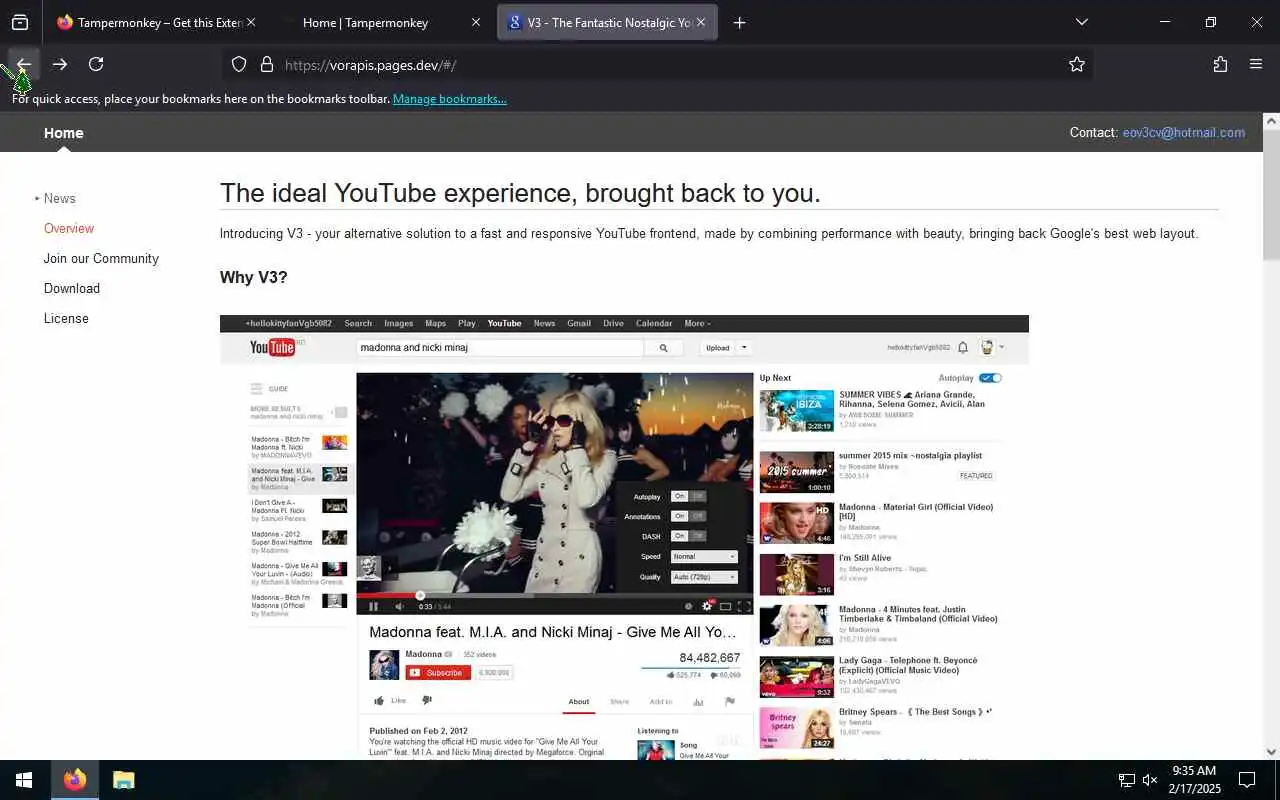This screenshot has height=800, width=1280.
Task: Open the tracking protection shield panel
Action: tap(239, 65)
